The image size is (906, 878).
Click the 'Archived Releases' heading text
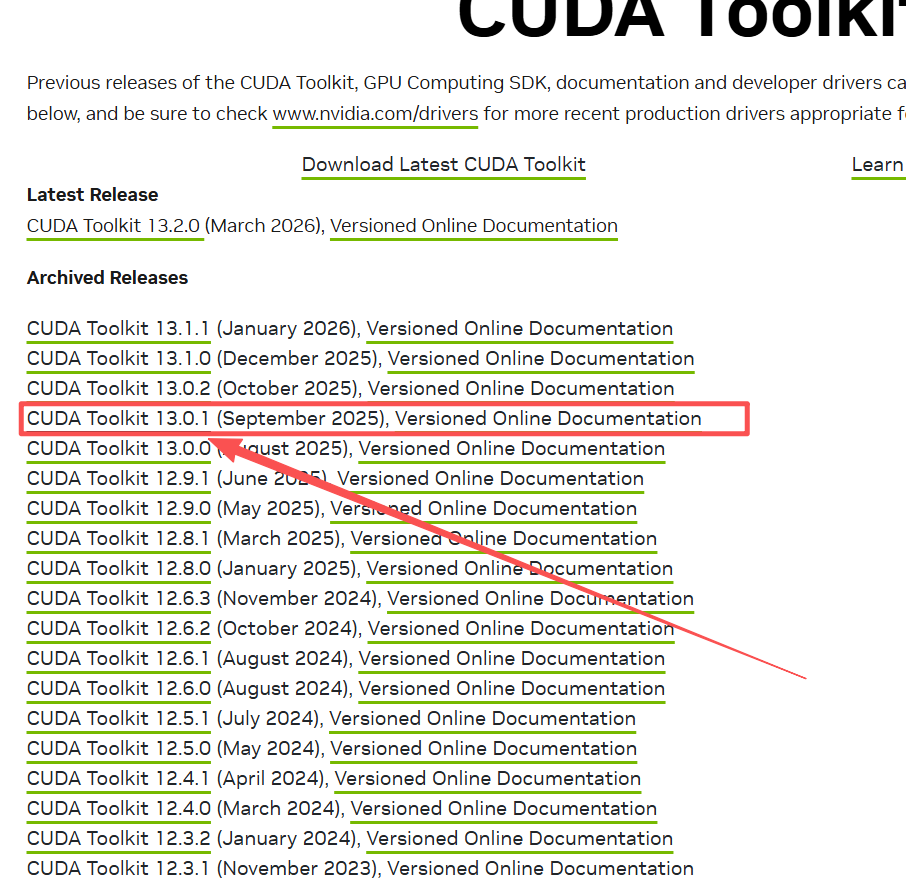pyautogui.click(x=107, y=278)
